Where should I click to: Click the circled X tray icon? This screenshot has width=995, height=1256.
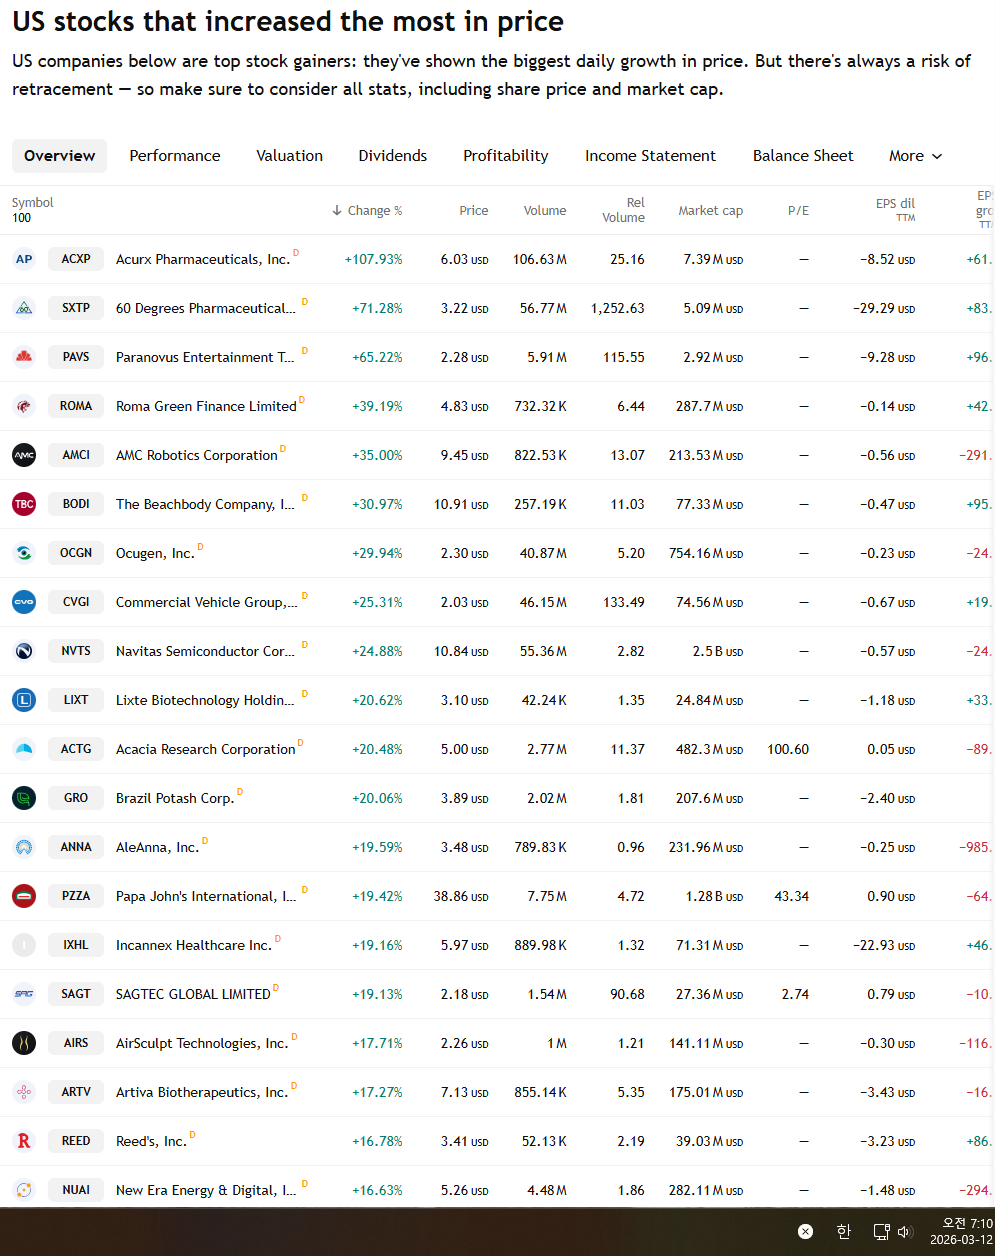pos(805,1232)
